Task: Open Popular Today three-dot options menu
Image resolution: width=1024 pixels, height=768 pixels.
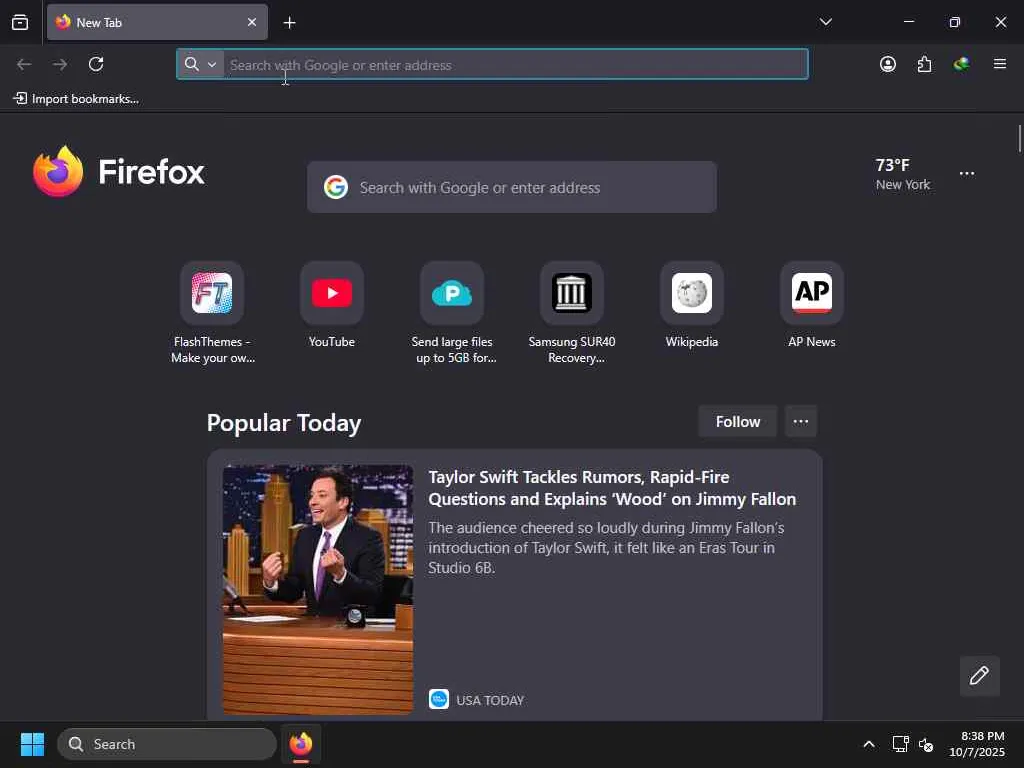Action: click(801, 422)
